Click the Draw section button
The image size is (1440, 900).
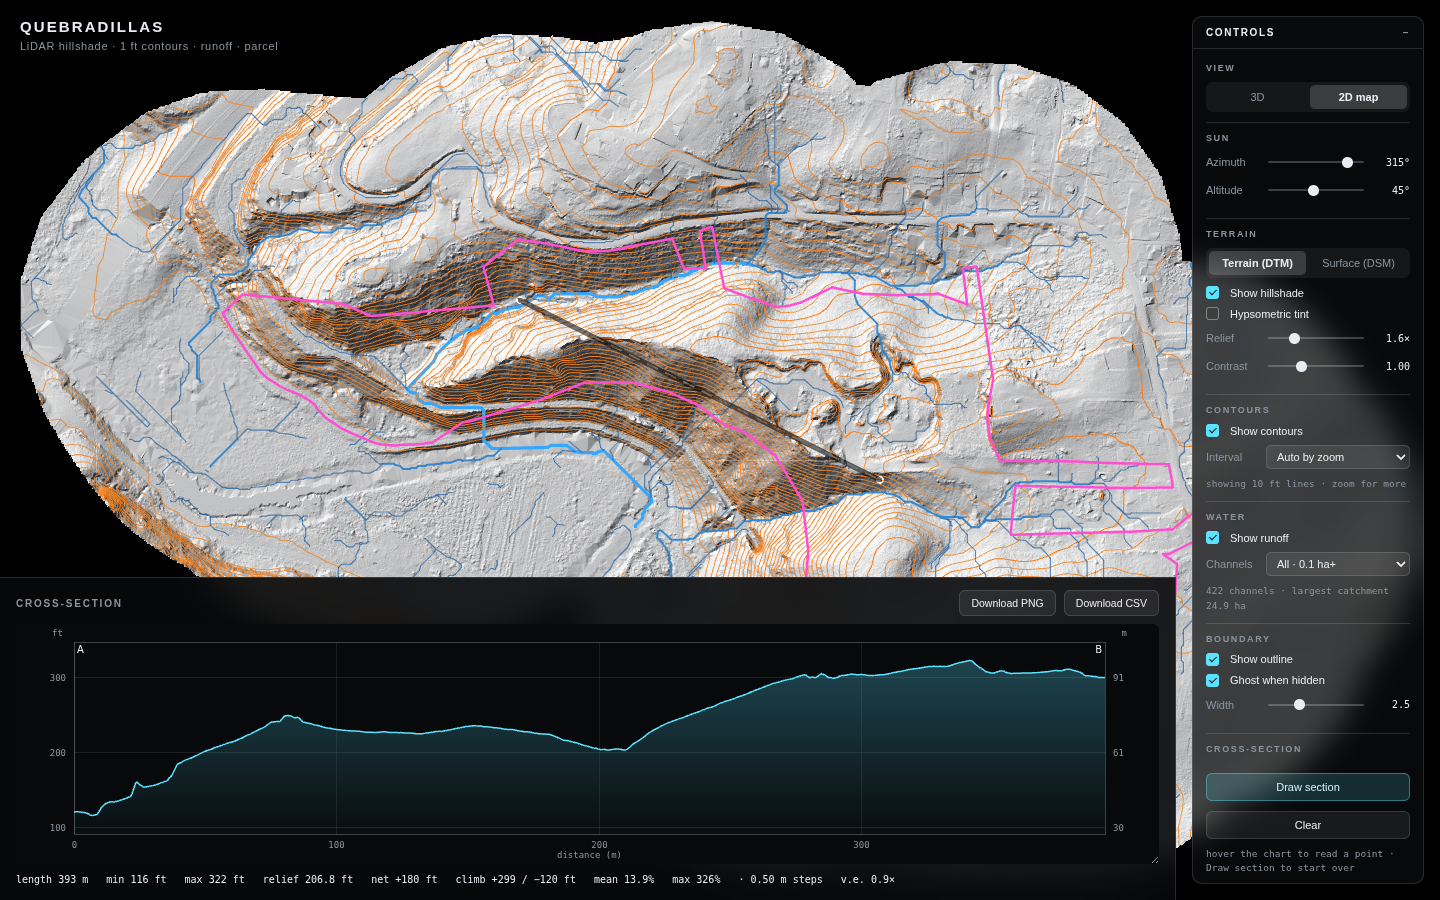click(x=1308, y=787)
